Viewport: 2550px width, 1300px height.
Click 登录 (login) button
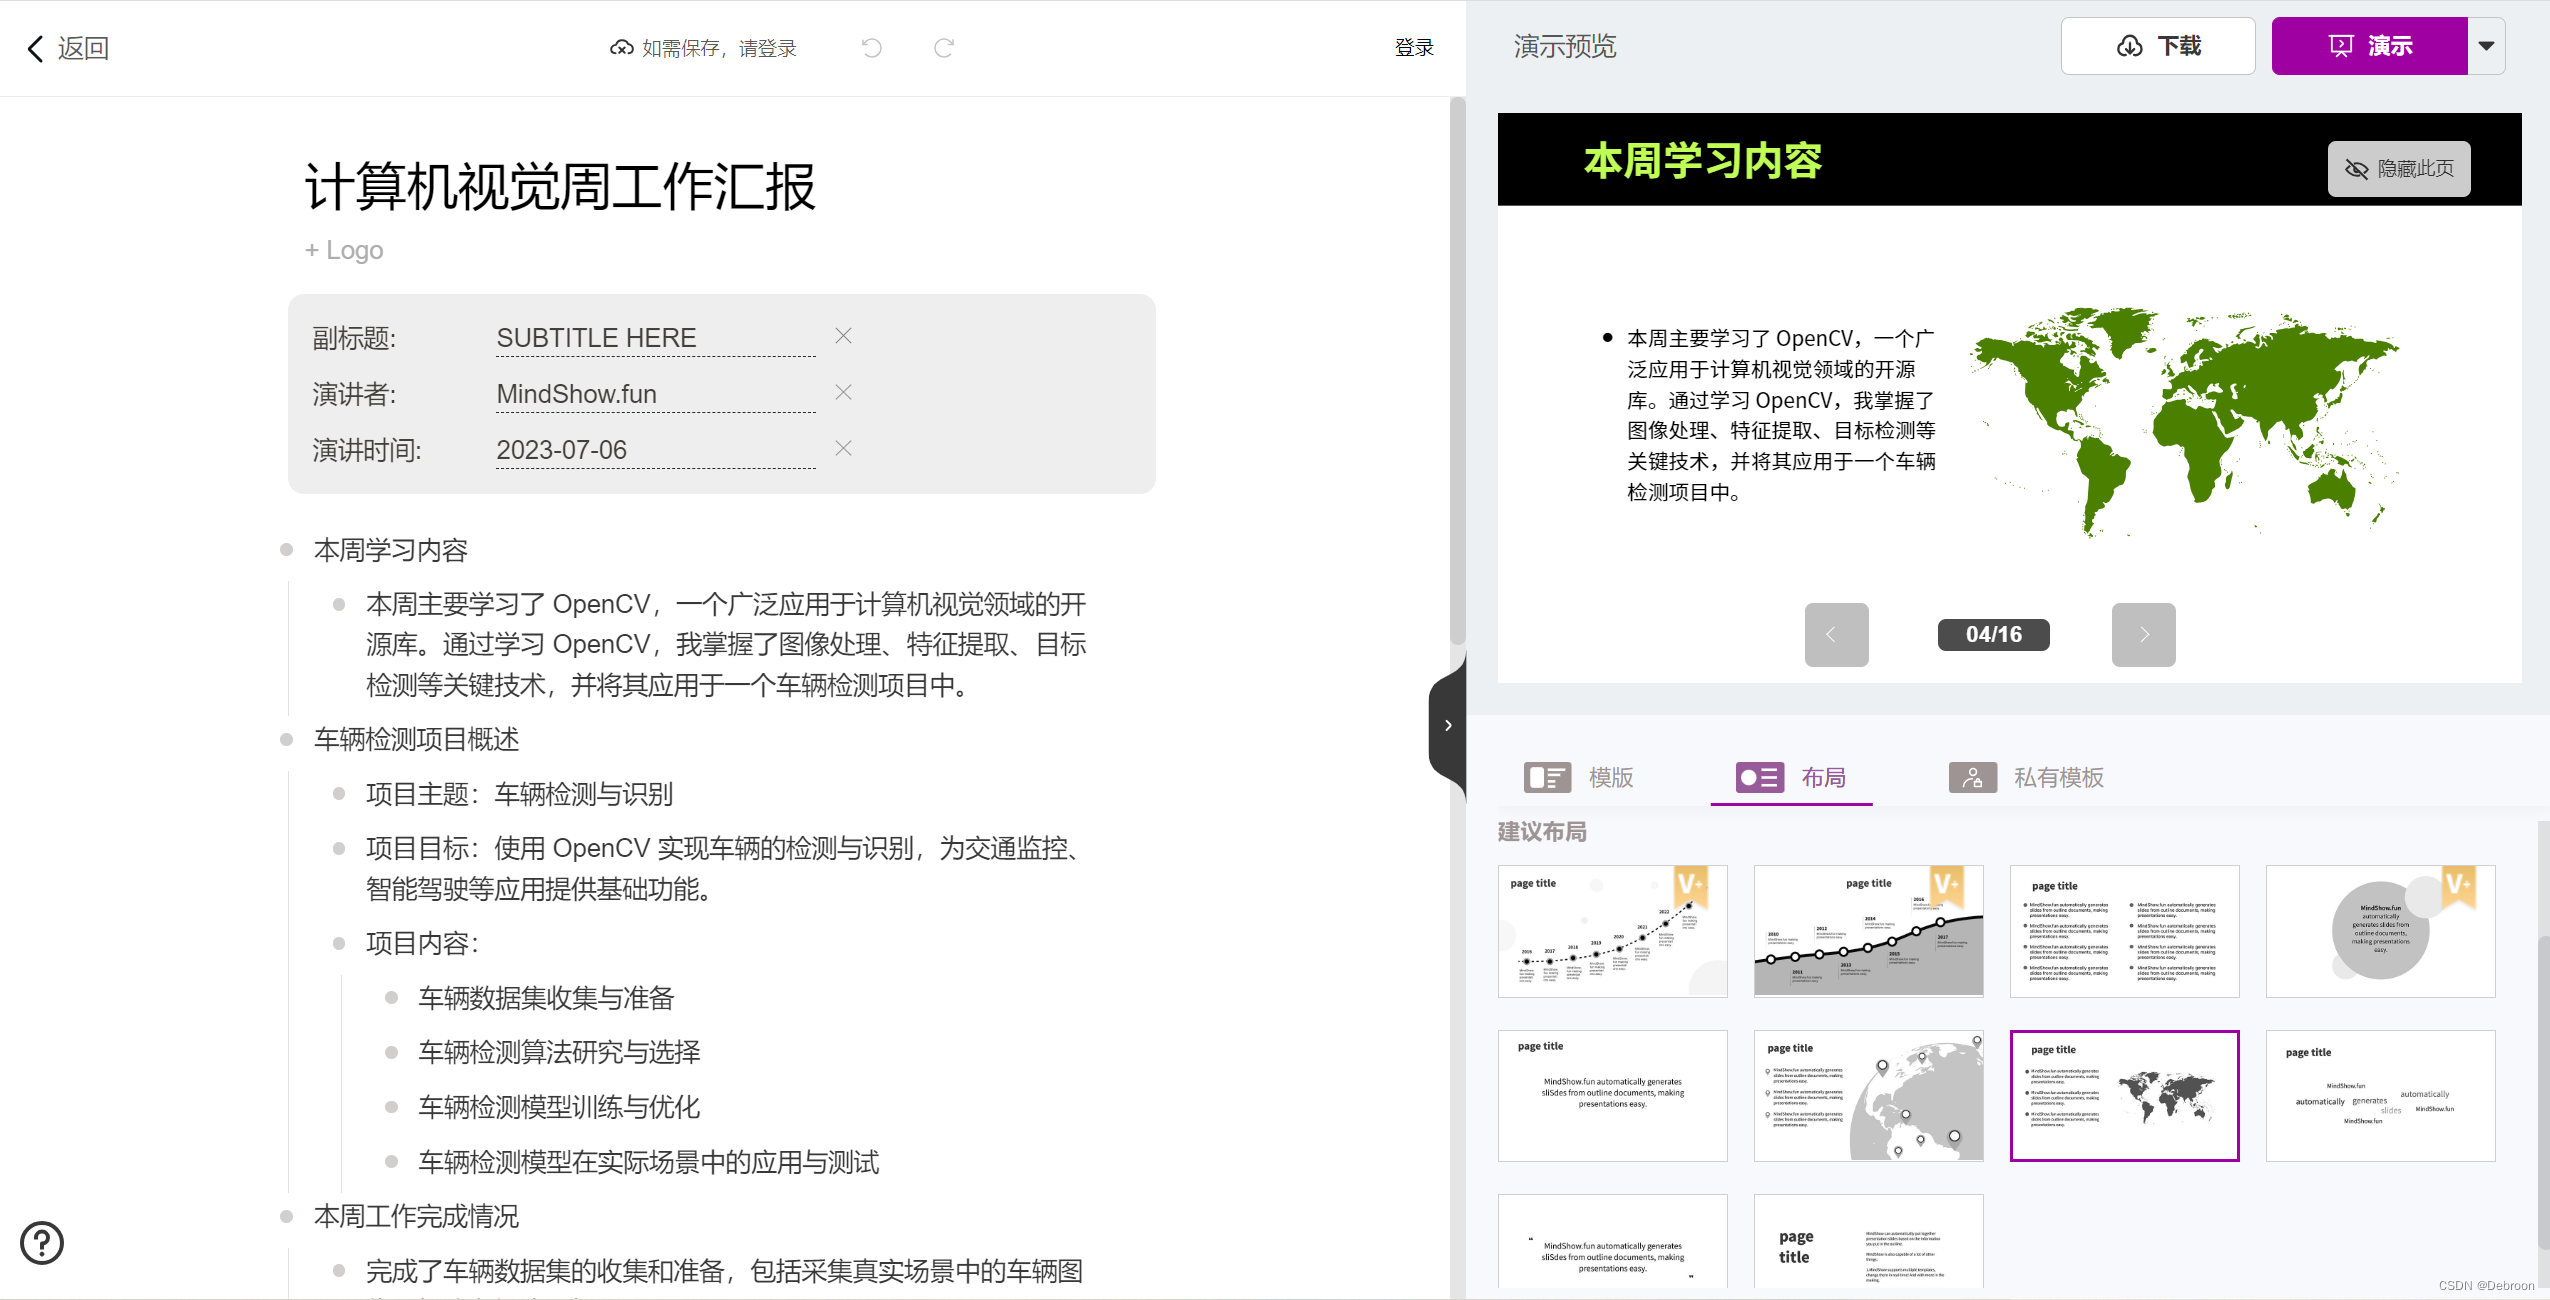pyautogui.click(x=1416, y=46)
